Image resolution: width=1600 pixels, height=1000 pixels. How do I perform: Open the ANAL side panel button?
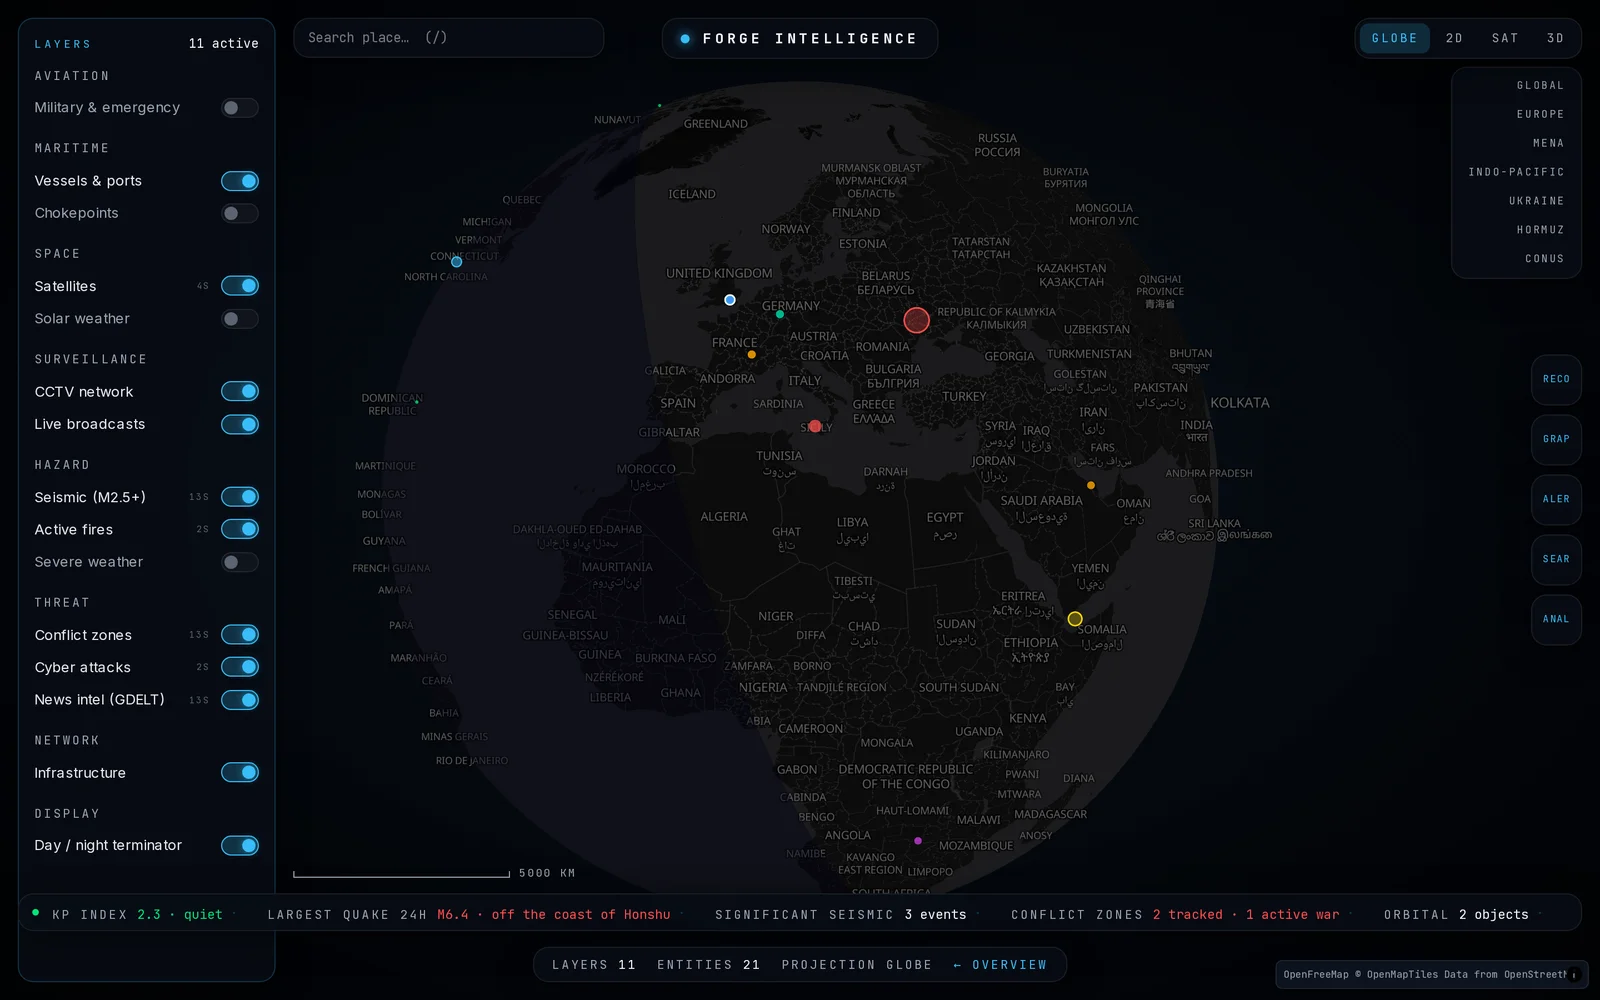(x=1556, y=620)
